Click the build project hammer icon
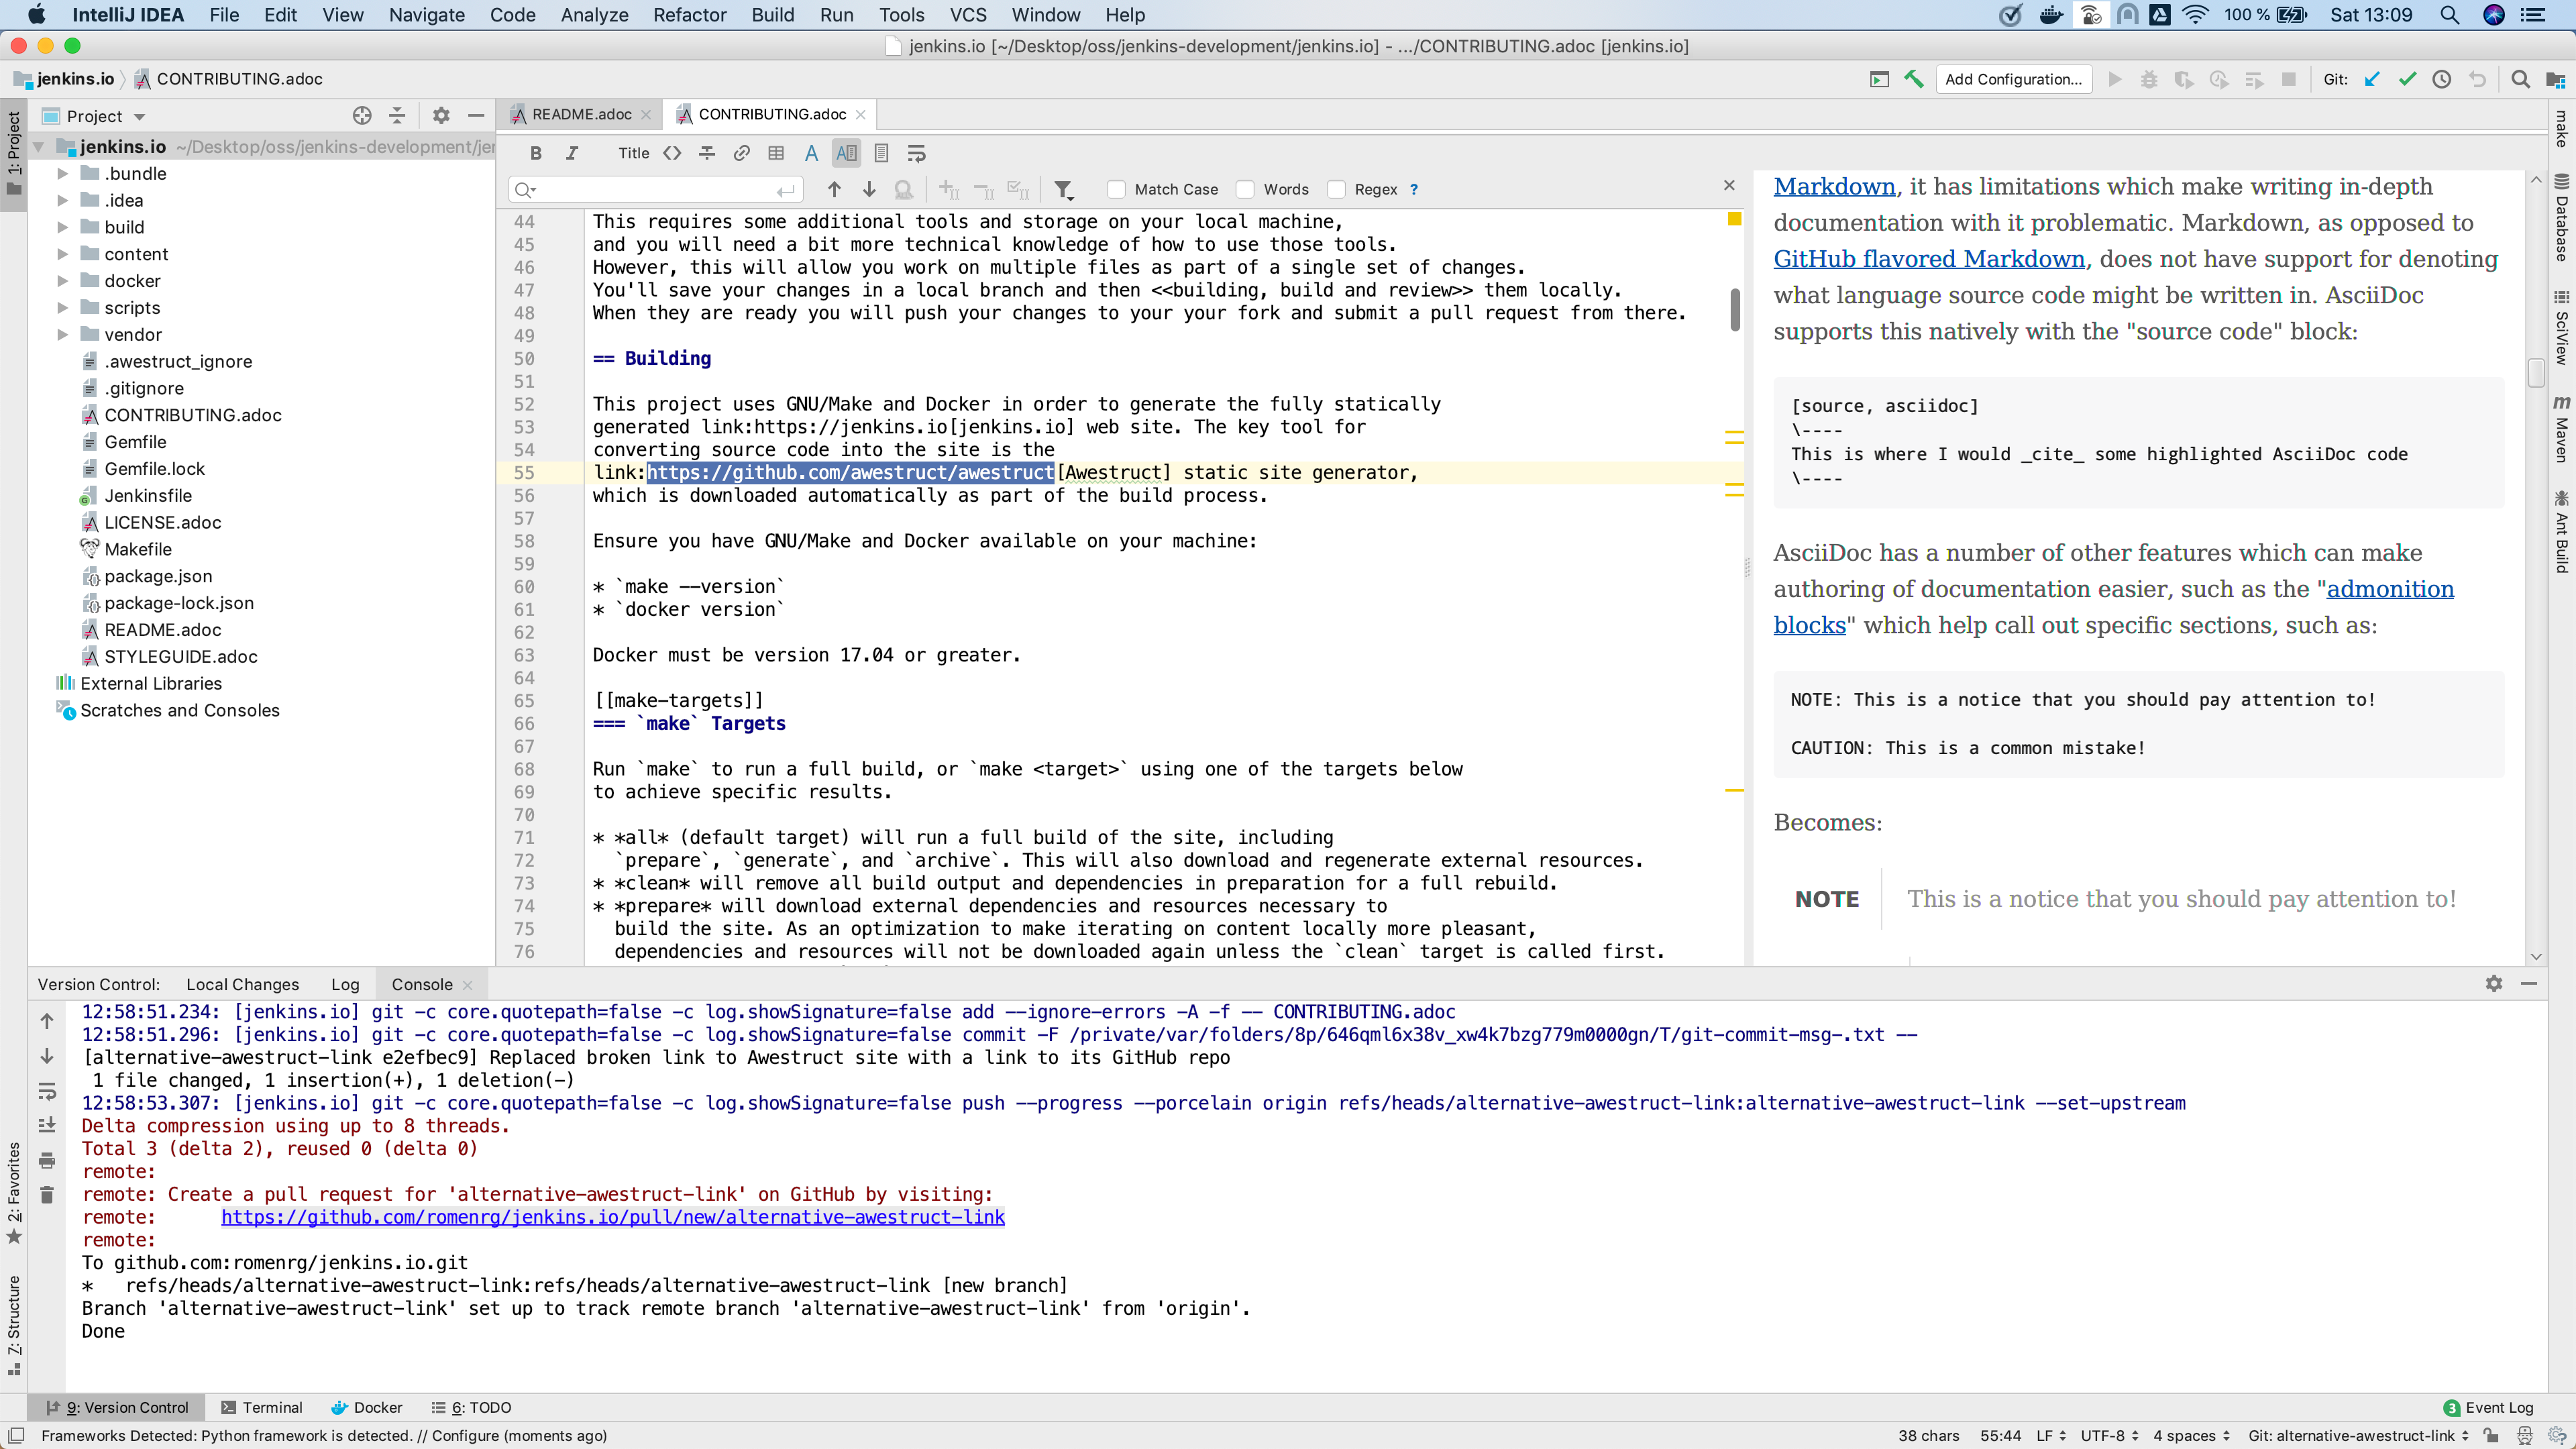 pos(1914,79)
